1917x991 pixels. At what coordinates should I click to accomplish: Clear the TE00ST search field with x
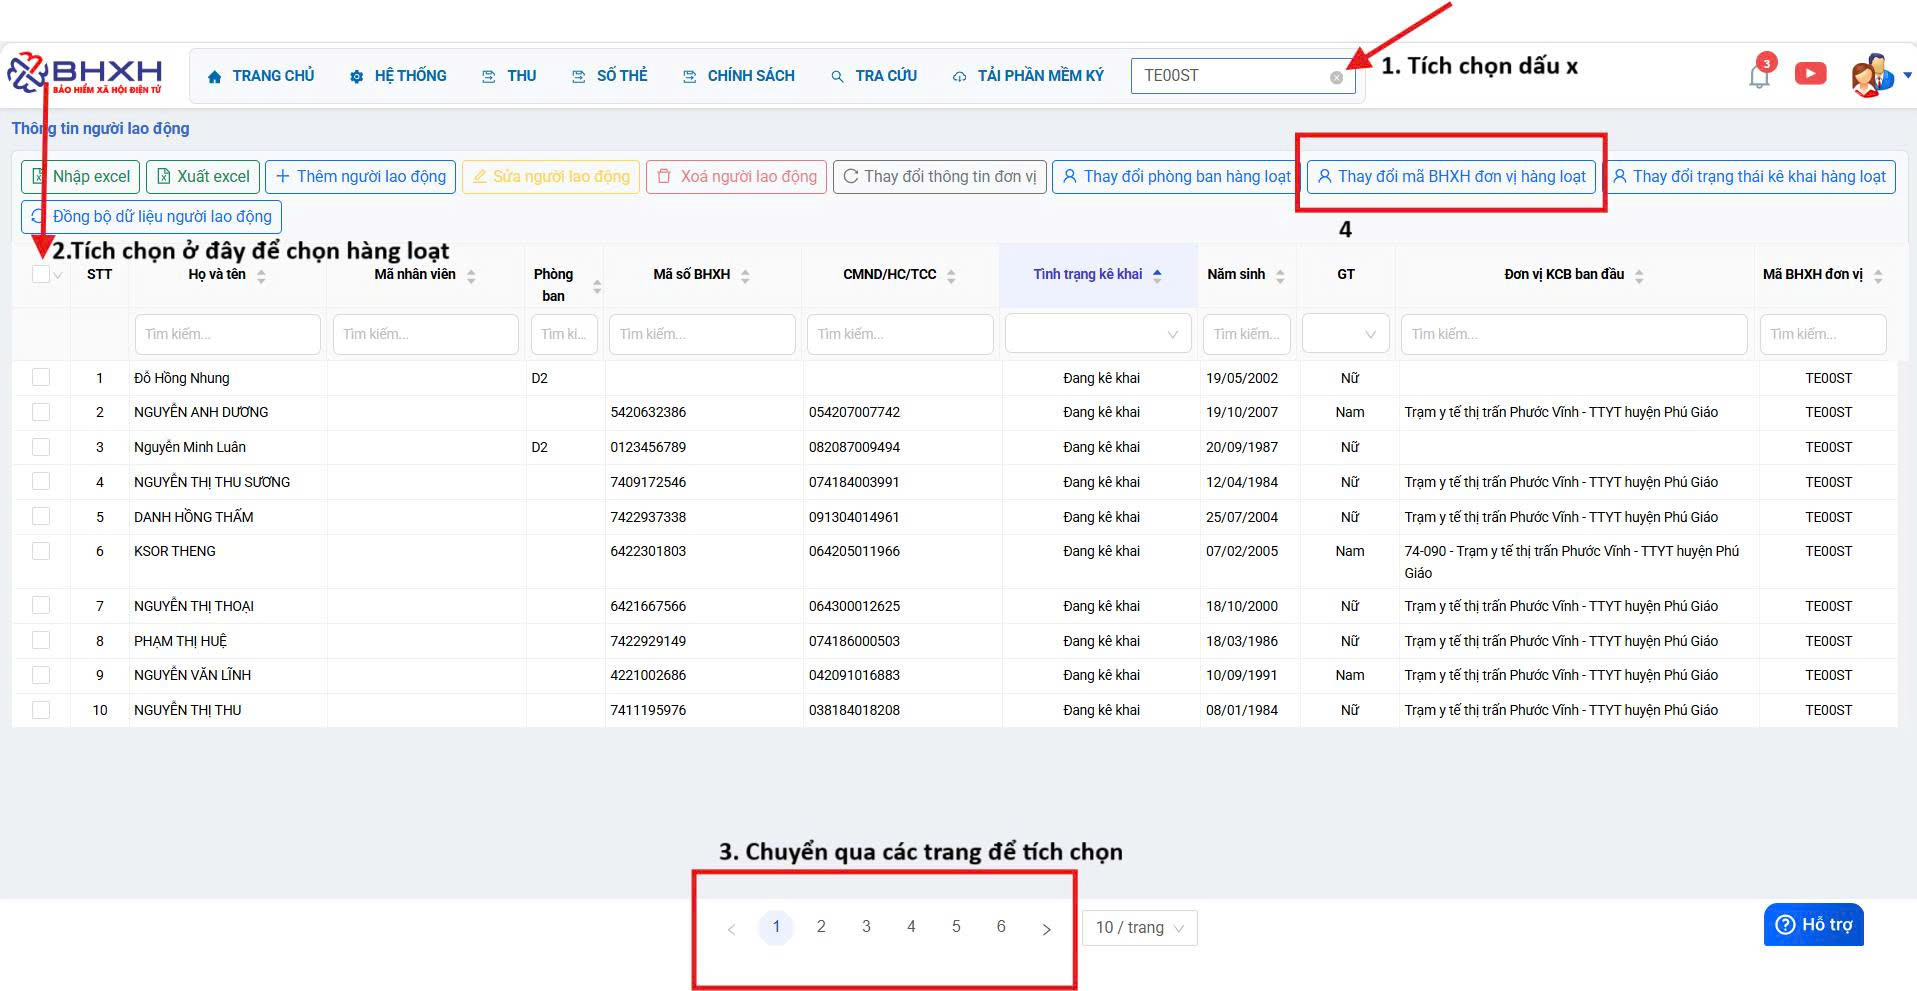click(1336, 77)
